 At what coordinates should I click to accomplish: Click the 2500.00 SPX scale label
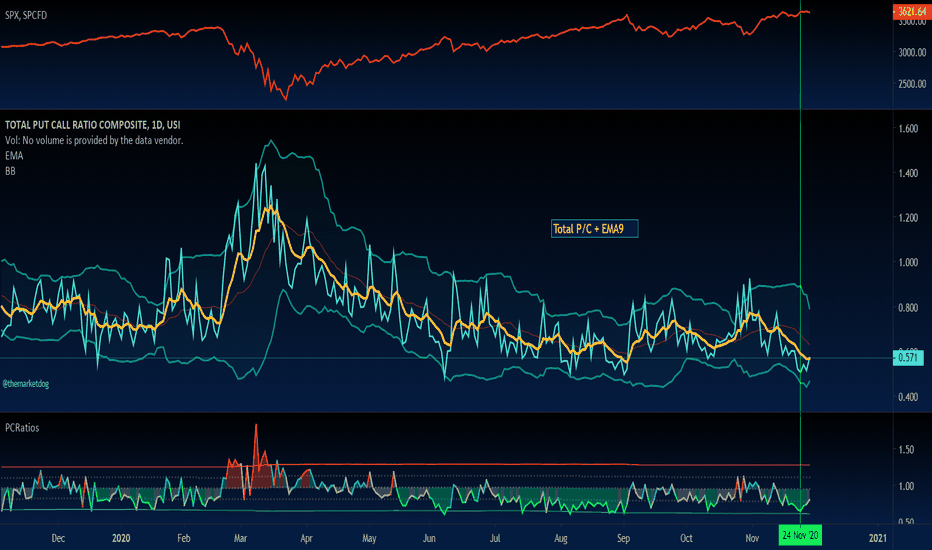pos(912,84)
